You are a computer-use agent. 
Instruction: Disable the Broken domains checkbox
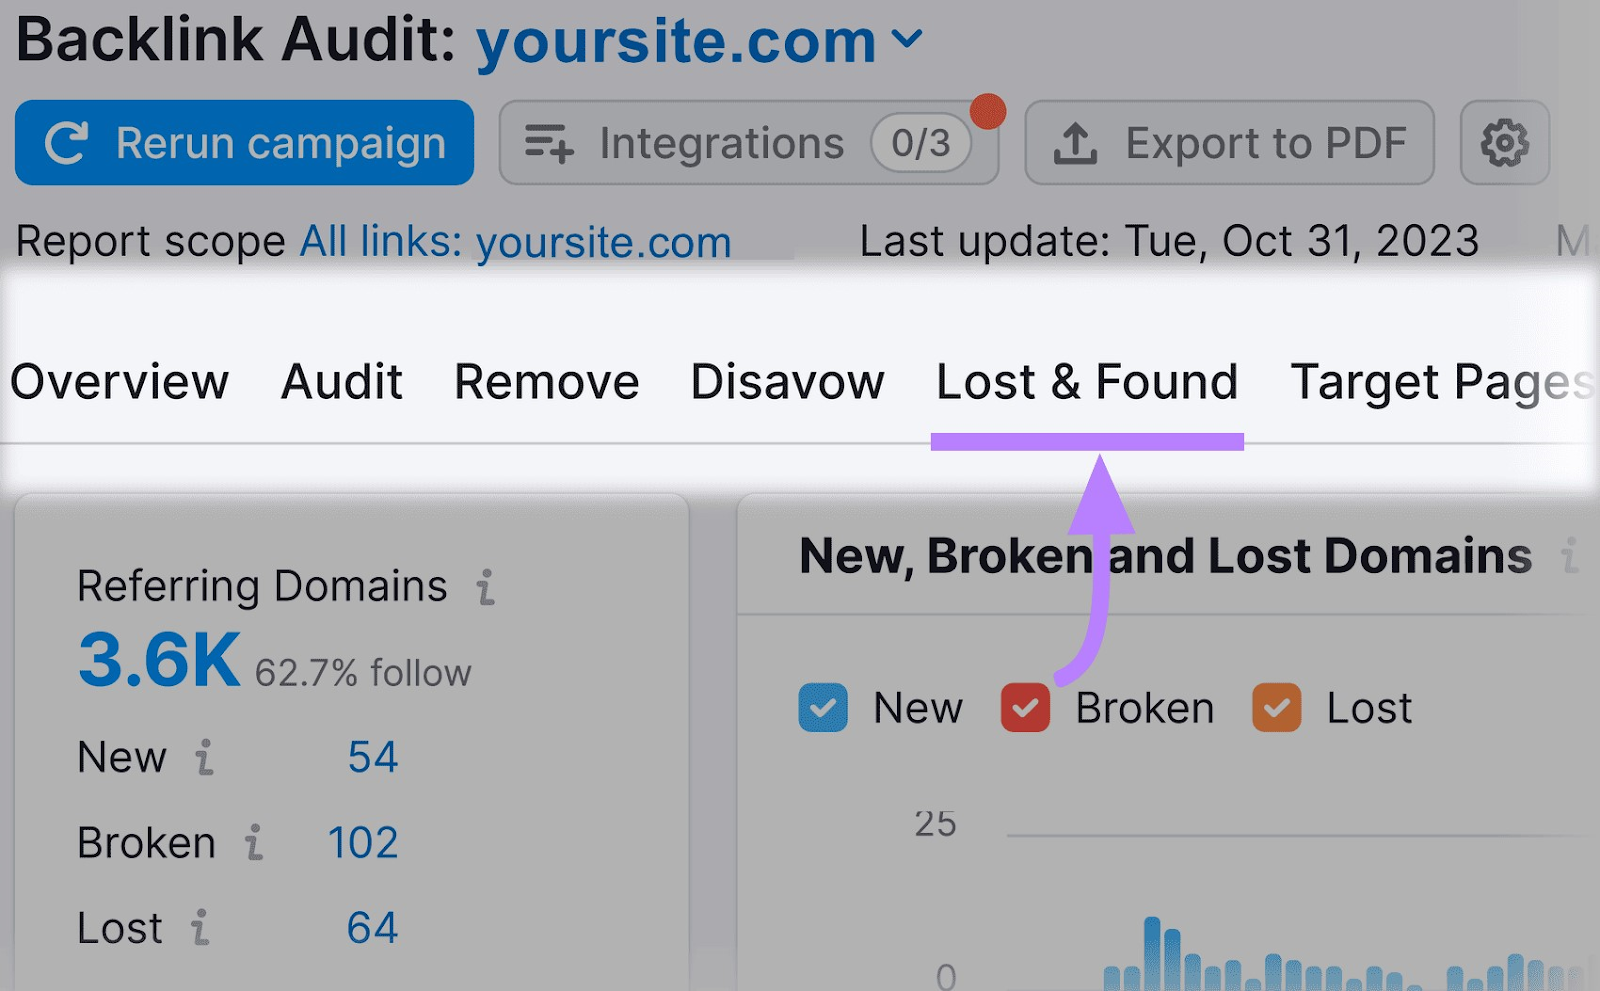click(1024, 707)
